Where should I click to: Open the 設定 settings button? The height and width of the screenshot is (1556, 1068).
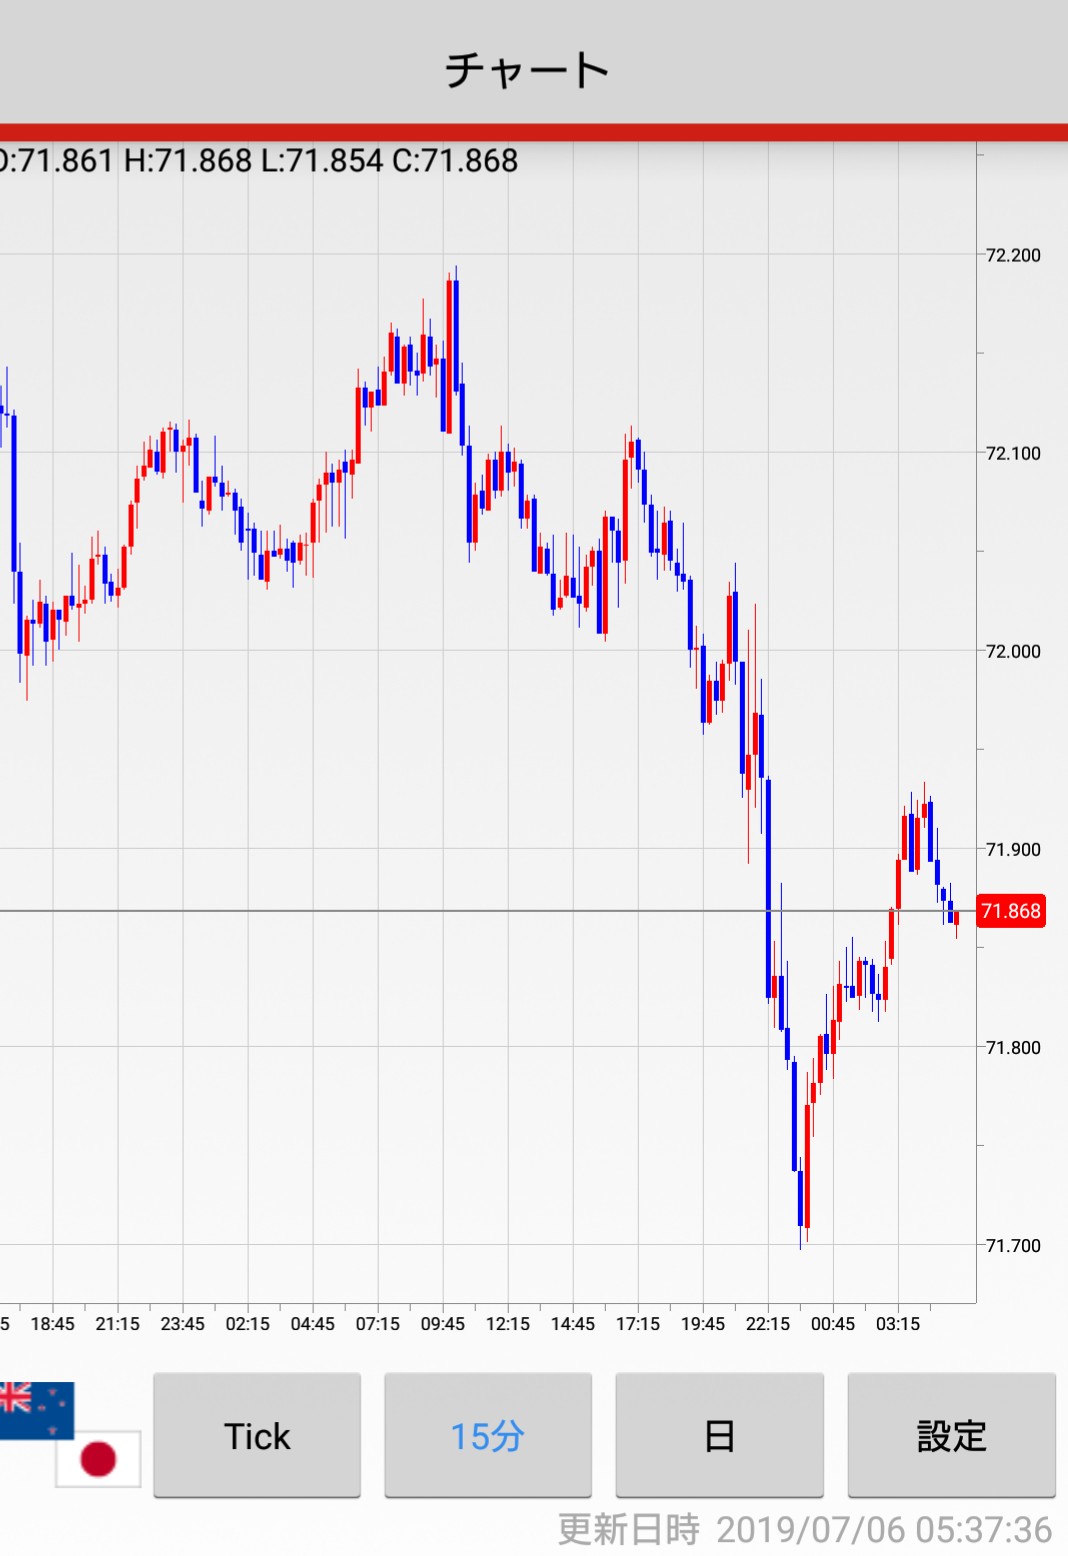coord(951,1436)
